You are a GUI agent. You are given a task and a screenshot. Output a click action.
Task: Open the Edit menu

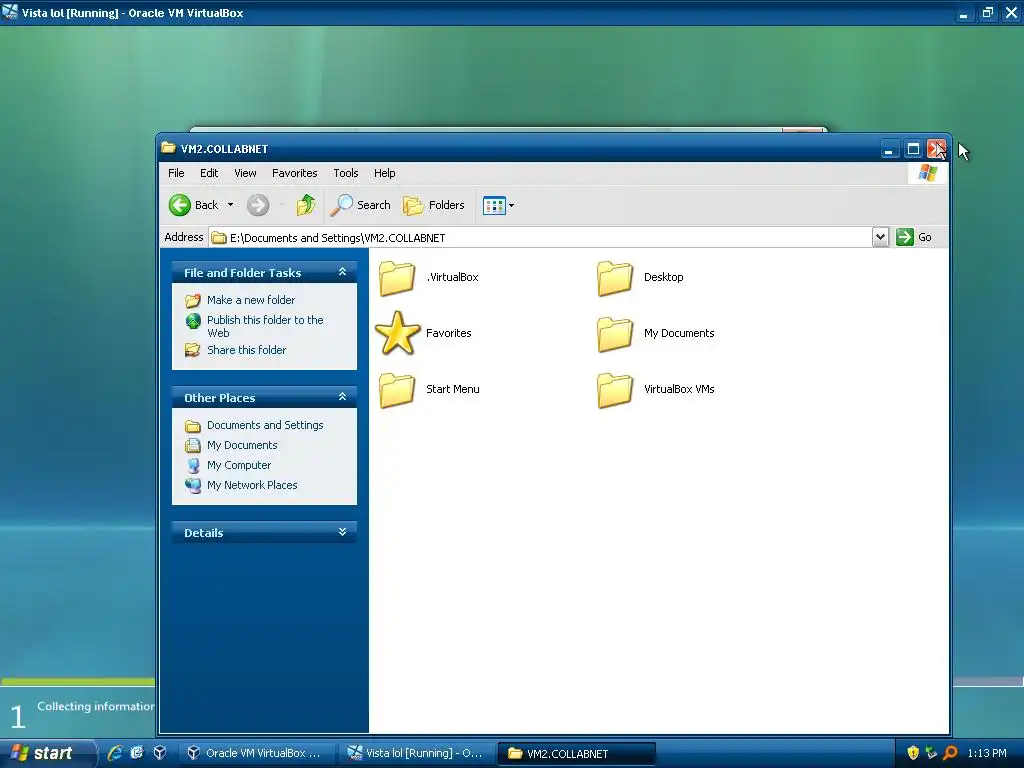point(209,173)
